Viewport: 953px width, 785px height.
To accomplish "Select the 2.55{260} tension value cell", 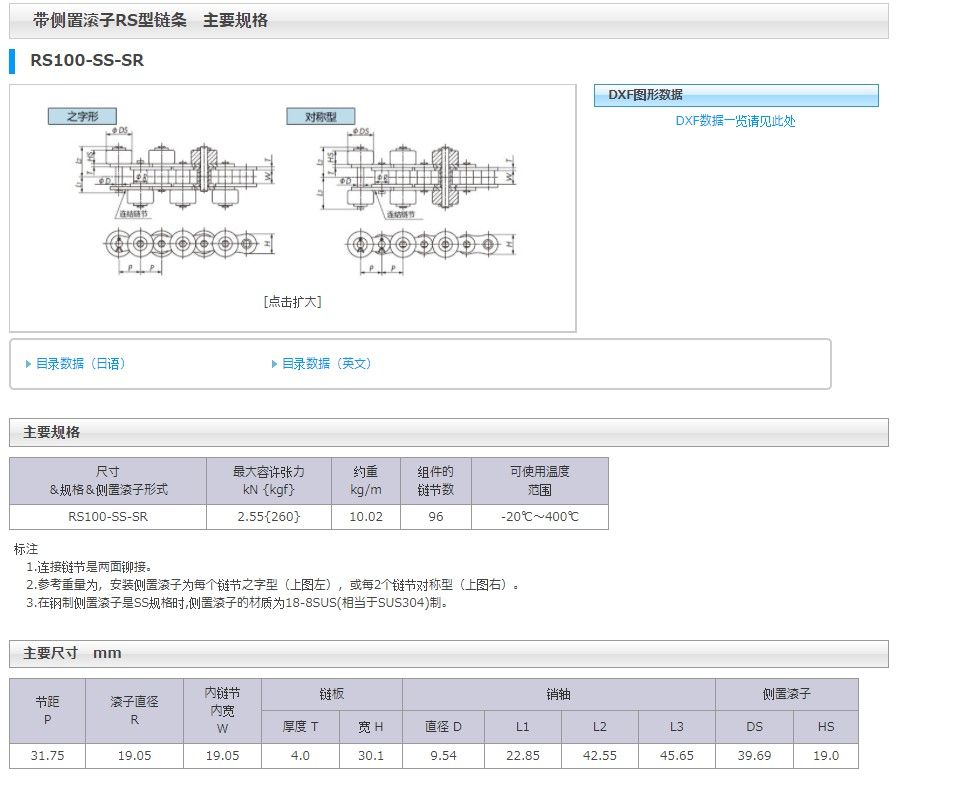I will (x=269, y=516).
